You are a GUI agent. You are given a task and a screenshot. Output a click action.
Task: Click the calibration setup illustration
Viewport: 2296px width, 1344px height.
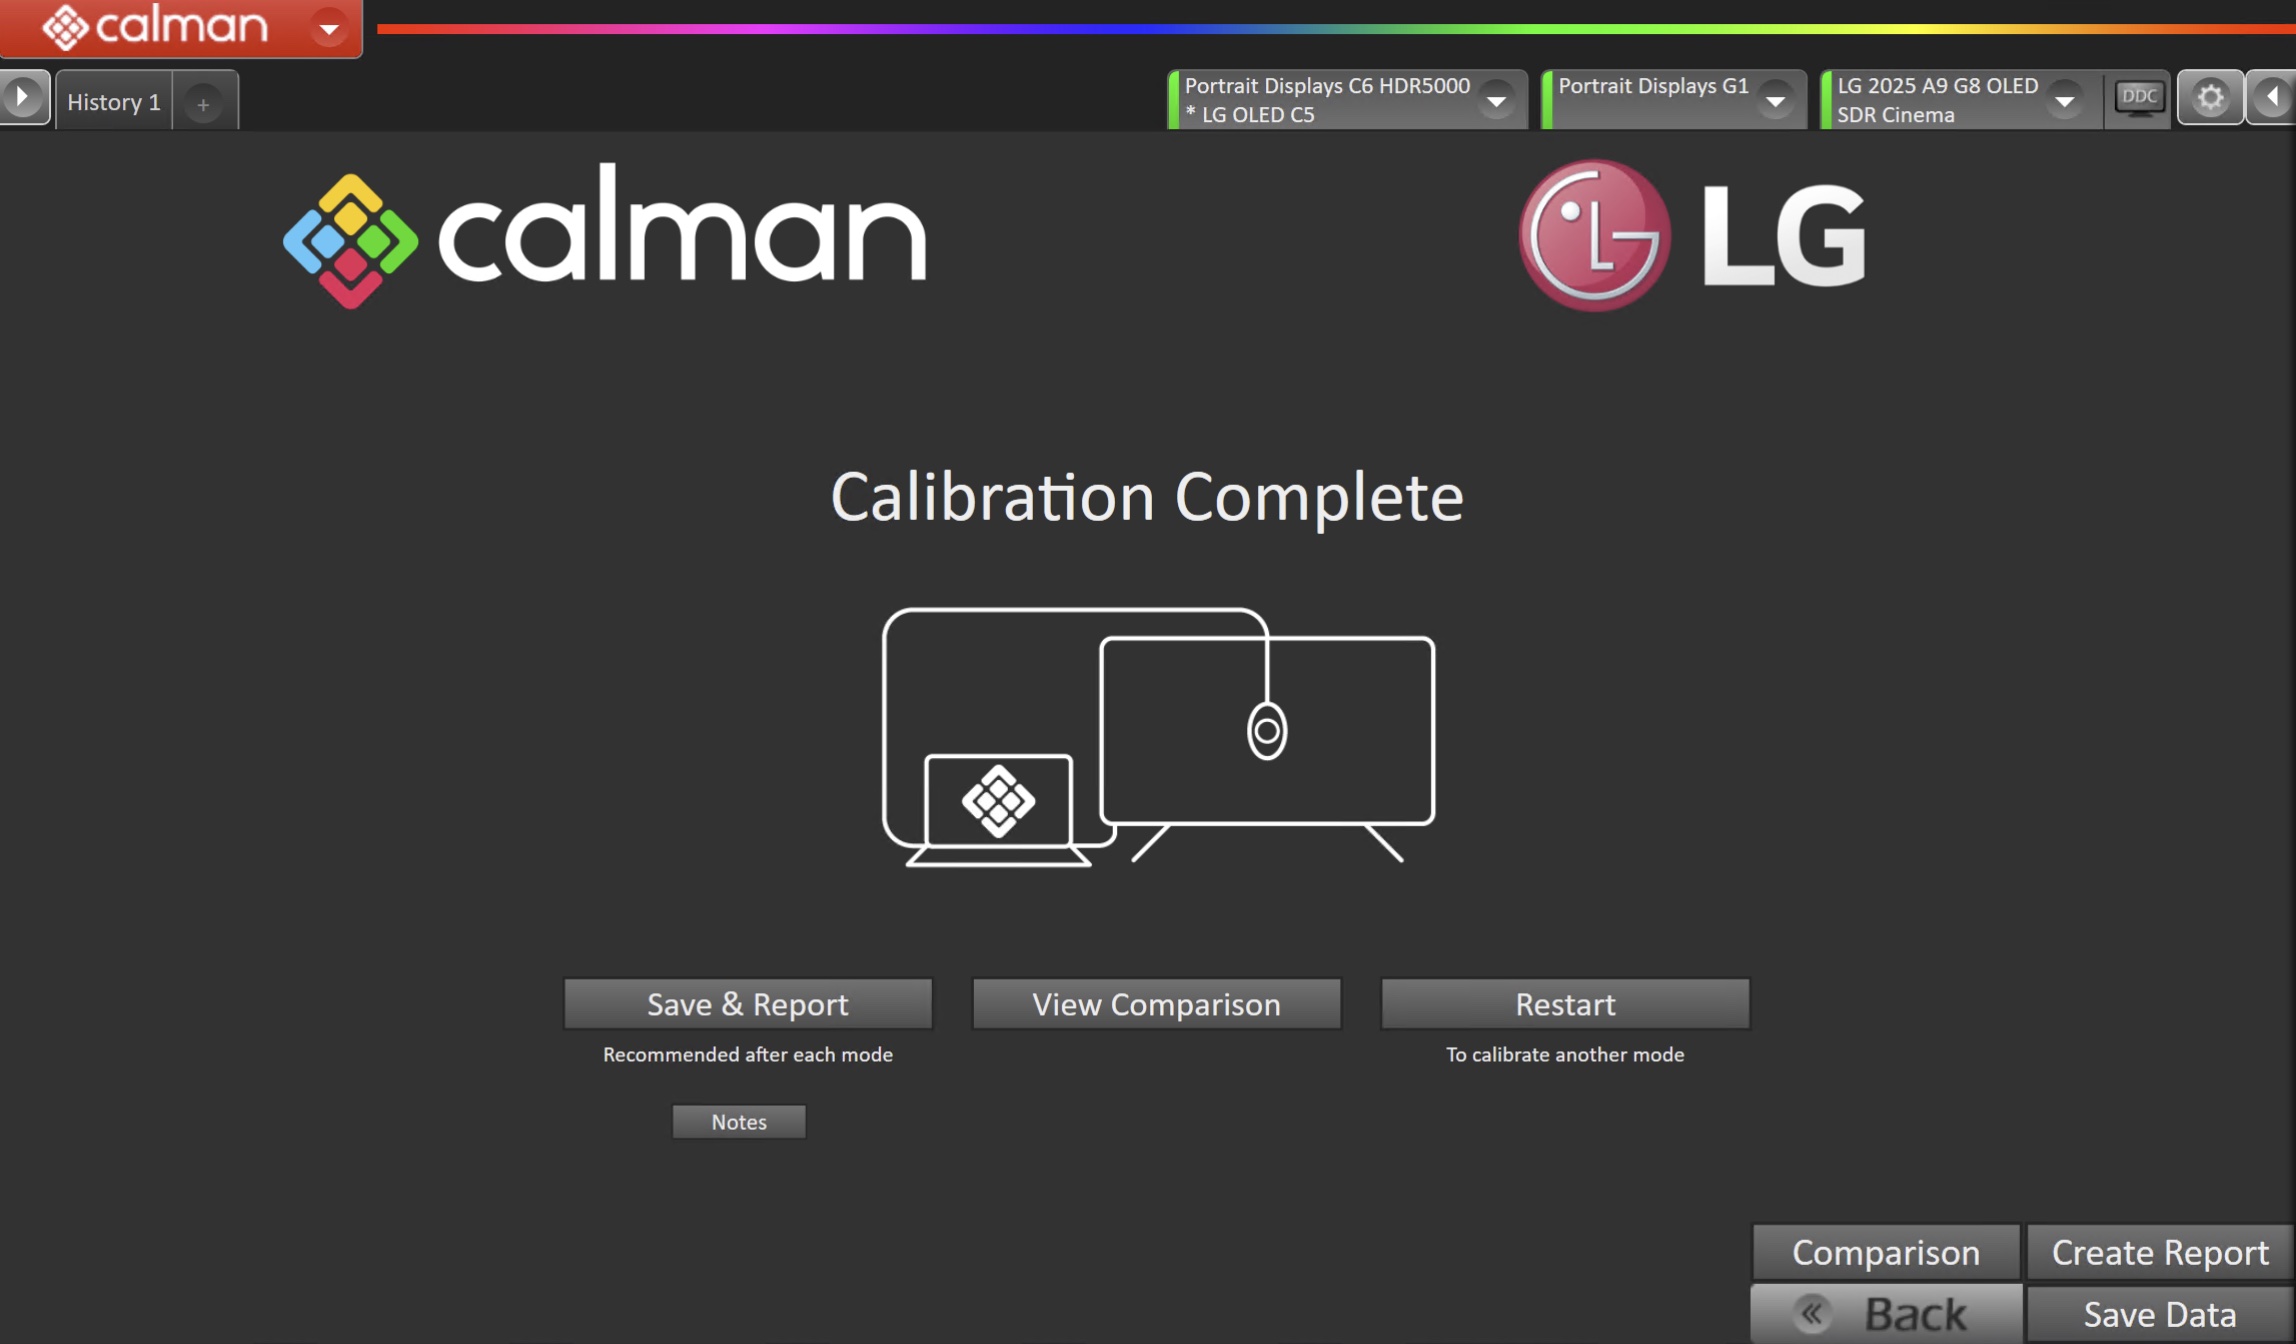[x=1158, y=736]
